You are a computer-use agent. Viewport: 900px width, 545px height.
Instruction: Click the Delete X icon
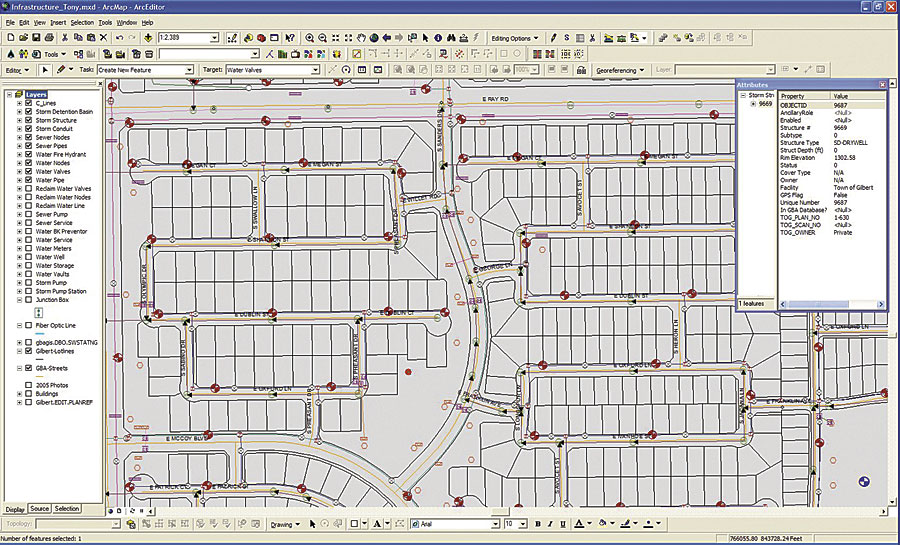point(103,38)
